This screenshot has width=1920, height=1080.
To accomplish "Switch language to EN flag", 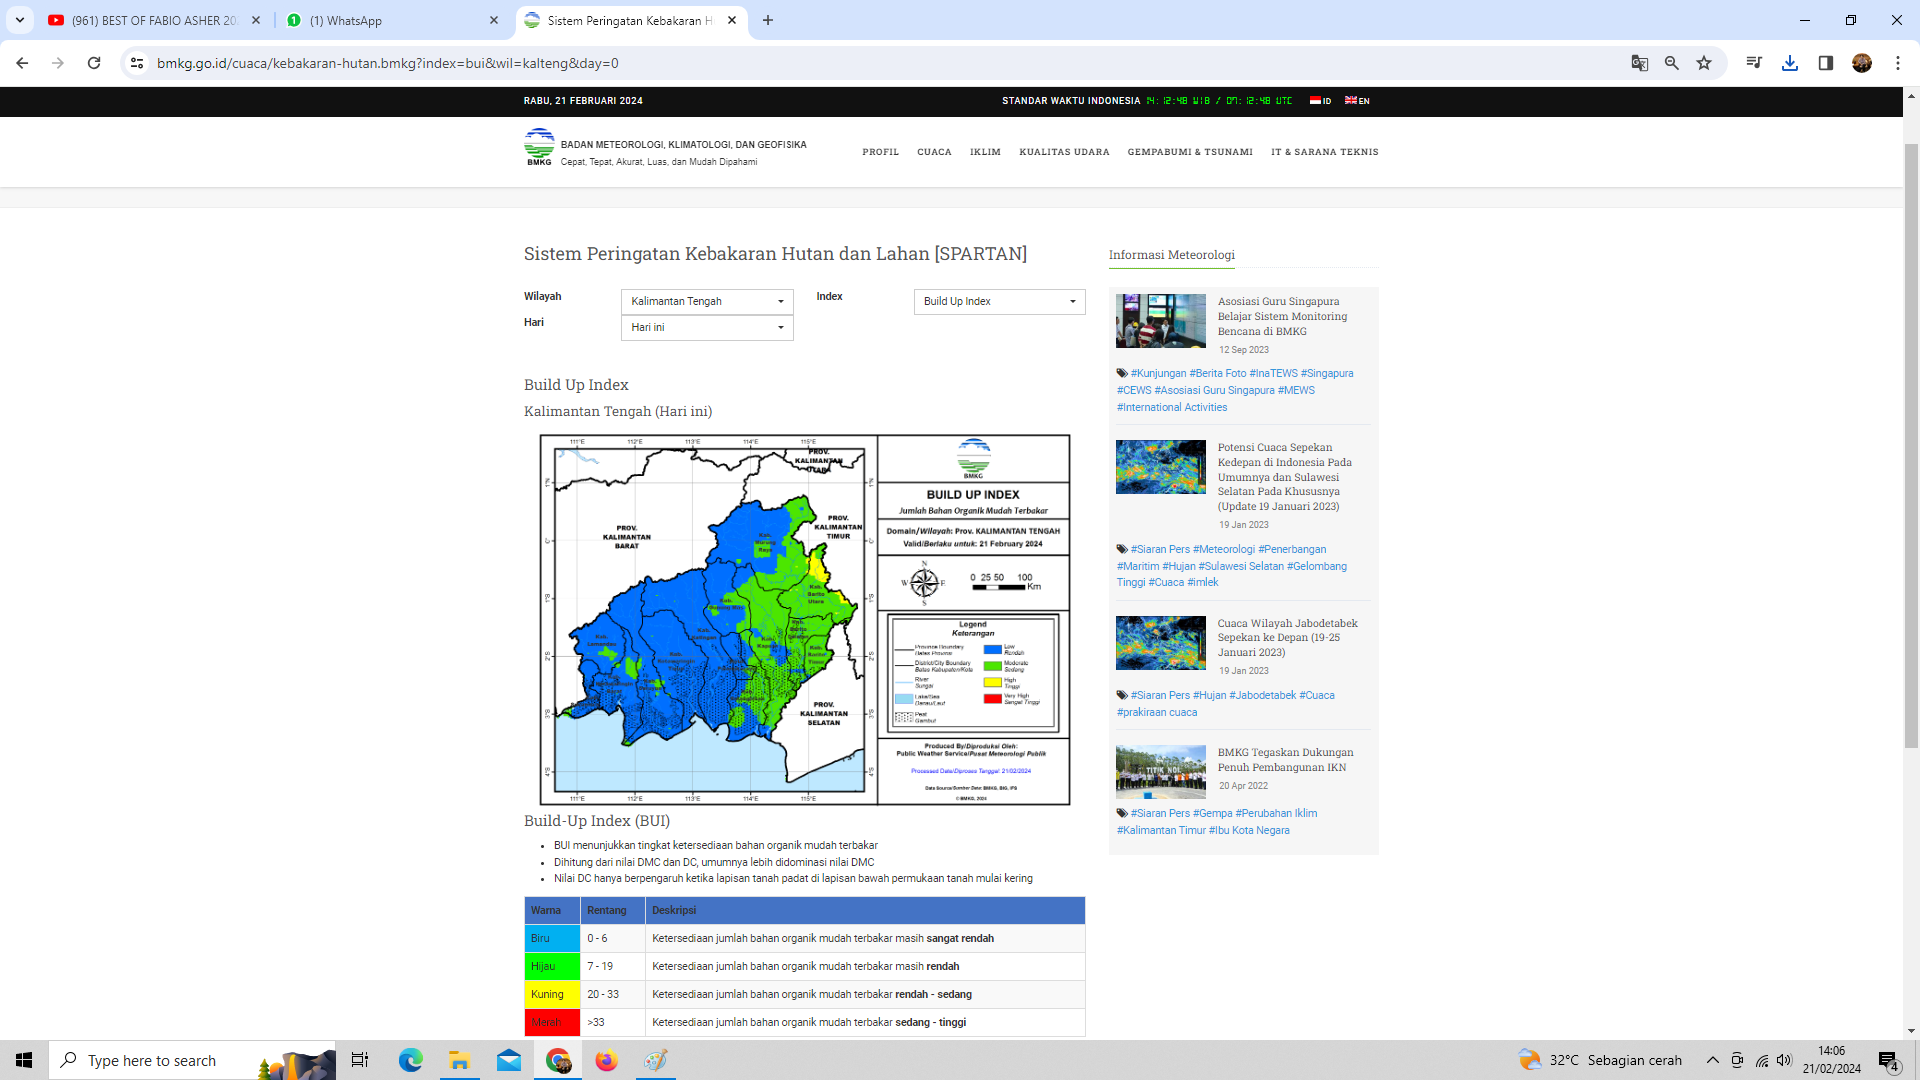I will (1357, 101).
